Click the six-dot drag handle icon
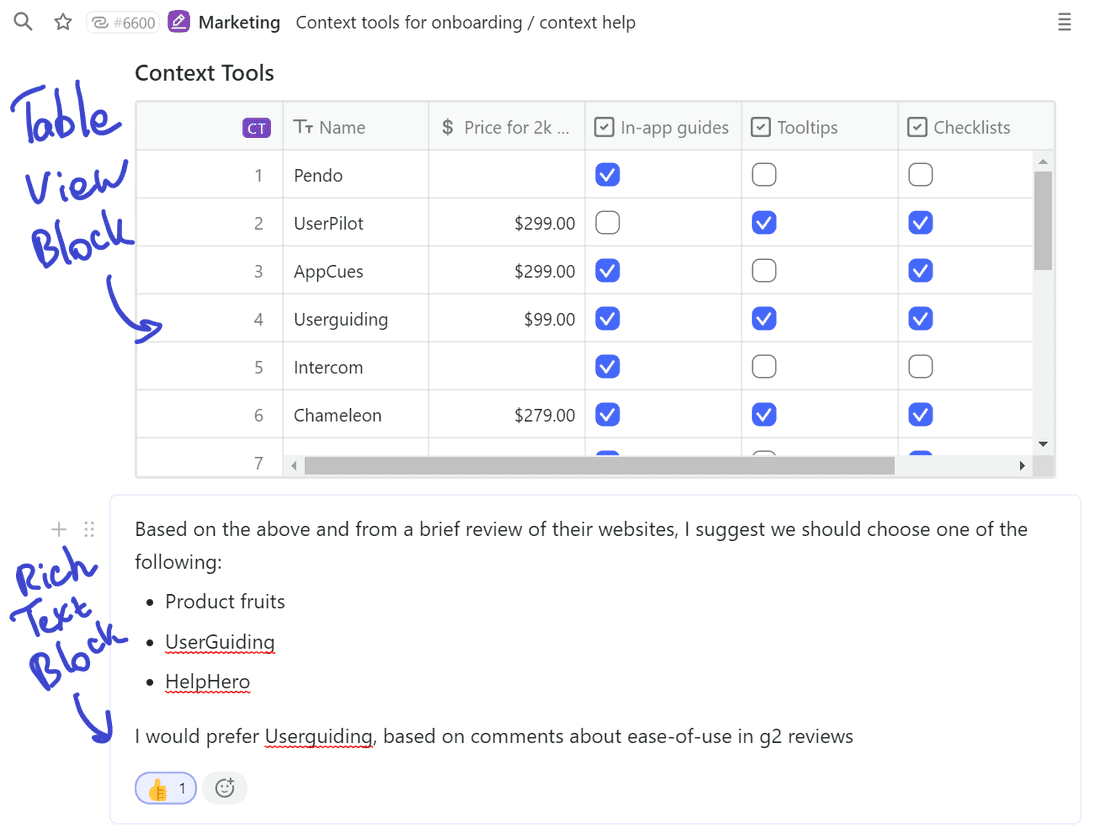 pyautogui.click(x=89, y=529)
